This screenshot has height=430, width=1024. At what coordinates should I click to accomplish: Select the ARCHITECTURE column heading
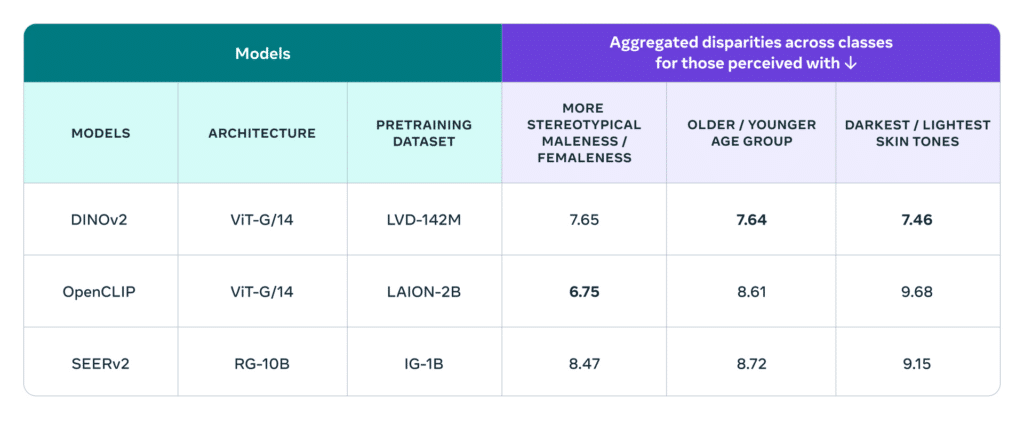coord(262,133)
